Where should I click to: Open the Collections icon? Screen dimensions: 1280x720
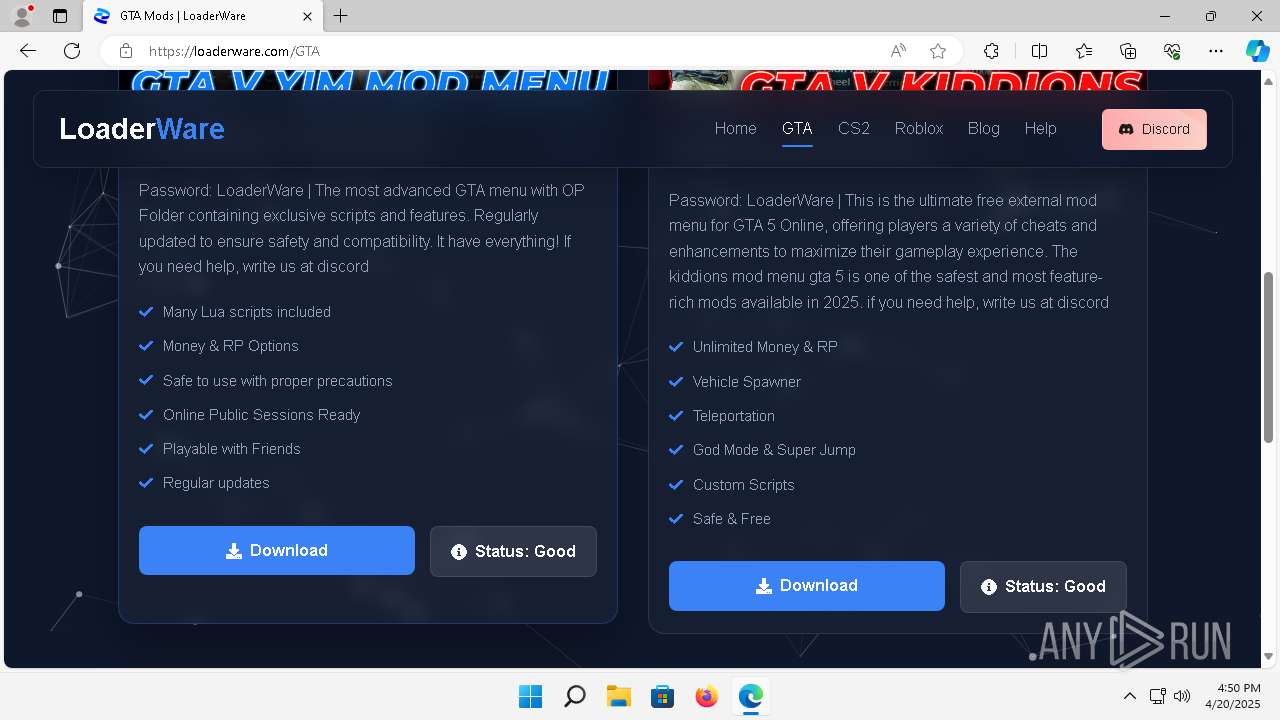click(1128, 51)
